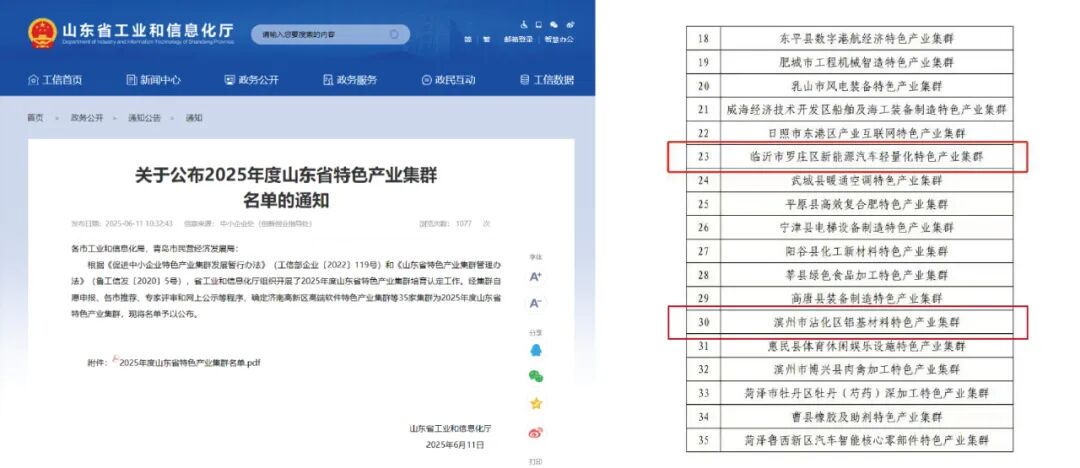
Task: Share article via QQ penguin icon
Action: (535, 350)
